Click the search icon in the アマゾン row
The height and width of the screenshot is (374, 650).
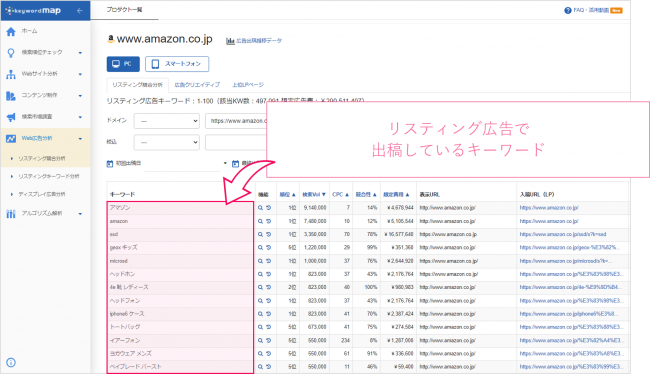click(260, 208)
